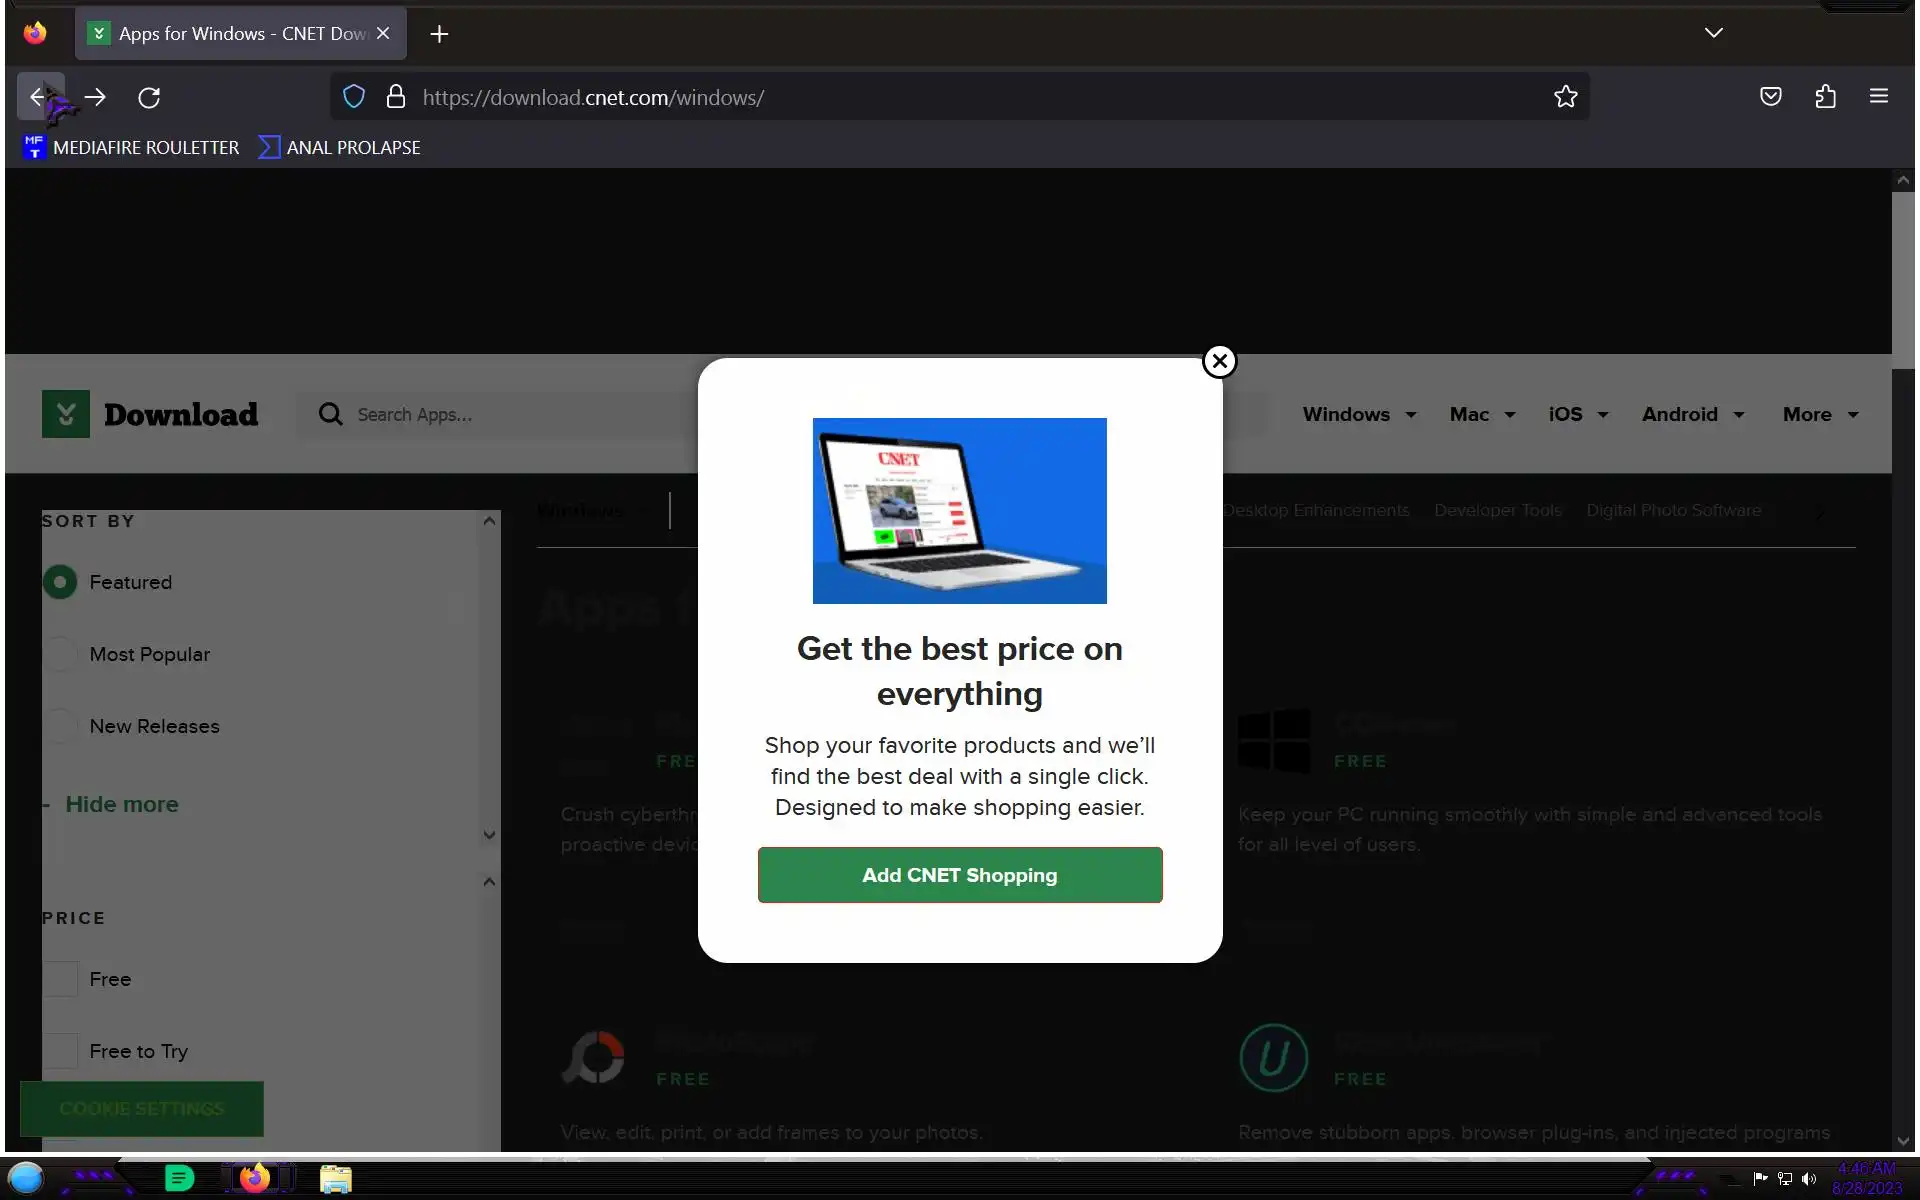Click the Add CNET Shopping button
Viewport: 1920px width, 1200px height.
pos(959,875)
